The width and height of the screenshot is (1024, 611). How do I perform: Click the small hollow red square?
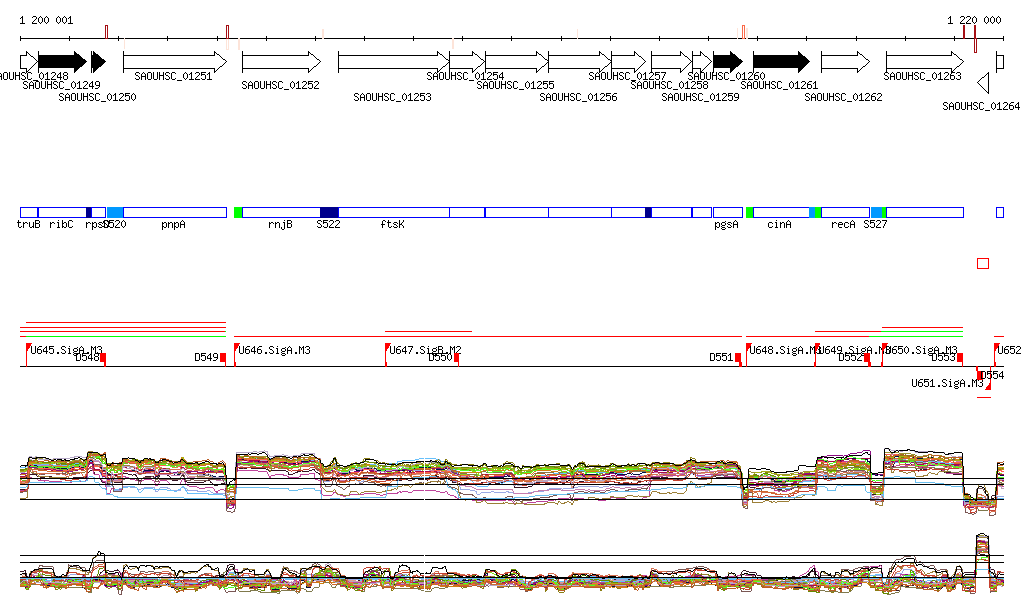click(x=982, y=263)
